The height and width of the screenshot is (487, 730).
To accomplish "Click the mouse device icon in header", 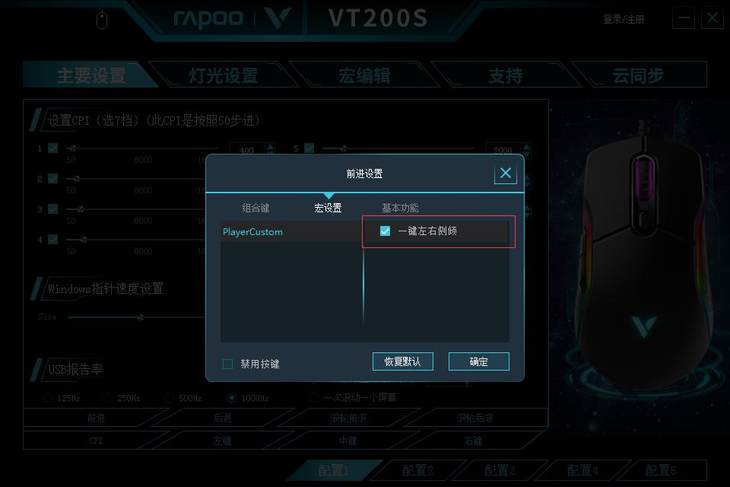I will (102, 20).
